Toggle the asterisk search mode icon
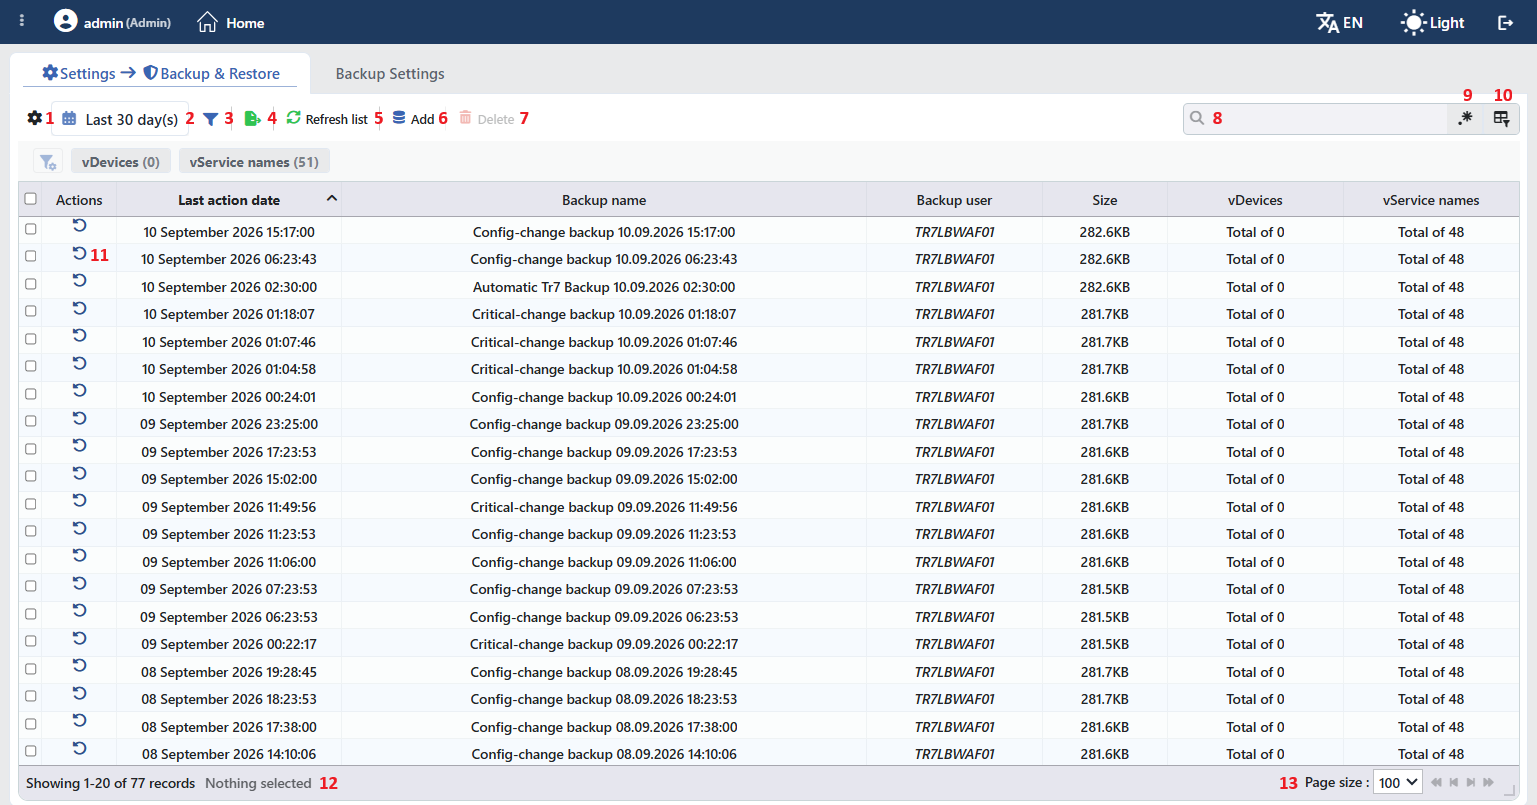This screenshot has width=1537, height=805. pos(1465,118)
